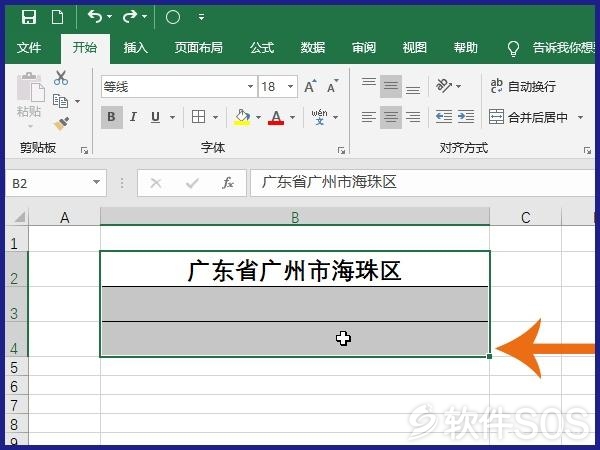This screenshot has height=450, width=600.
Task: Click the wén phonetic guide icon
Action: 319,117
